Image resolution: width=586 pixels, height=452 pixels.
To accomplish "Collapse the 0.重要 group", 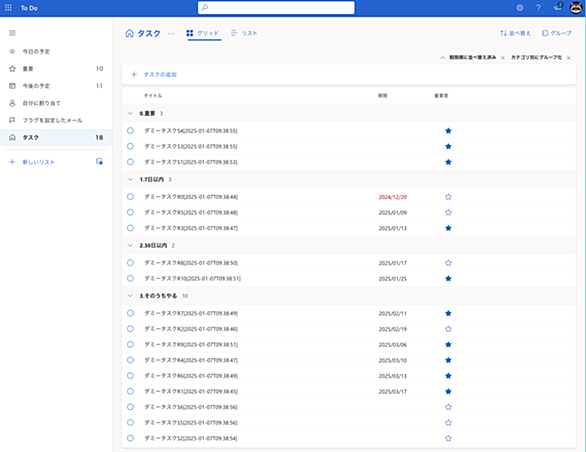I will click(130, 113).
